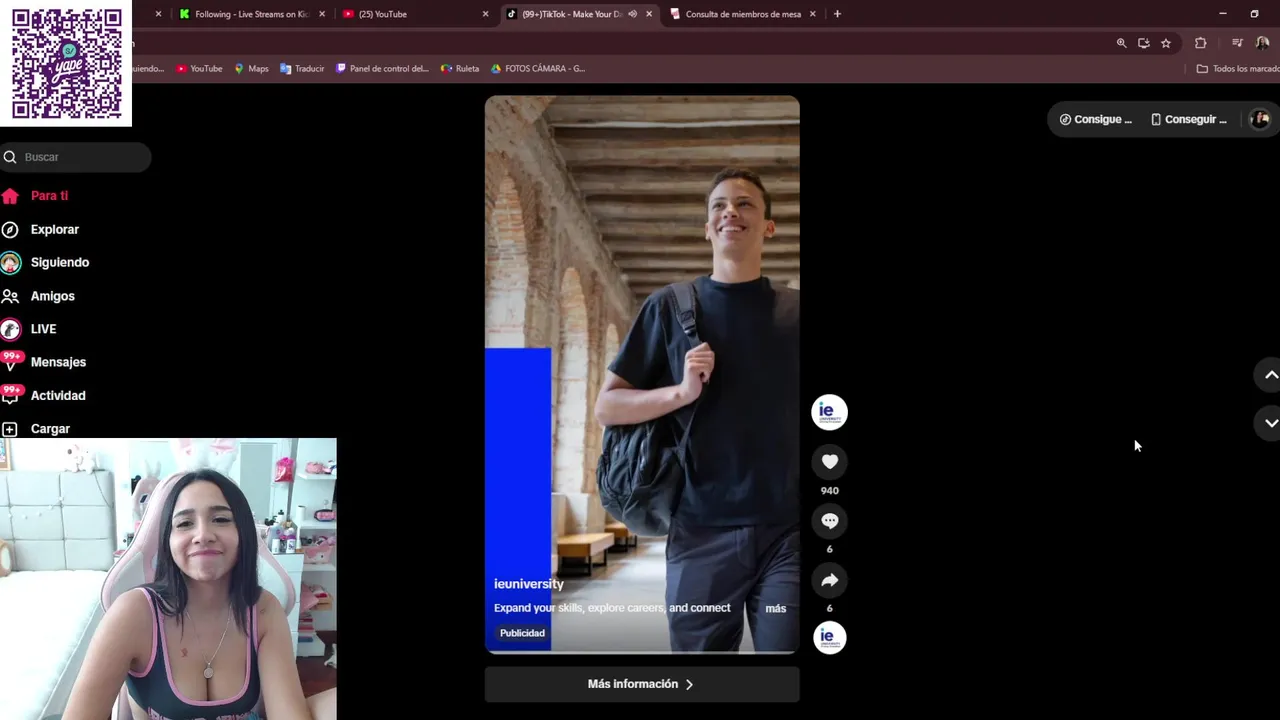Open the Ruleta bookmark

click(460, 69)
